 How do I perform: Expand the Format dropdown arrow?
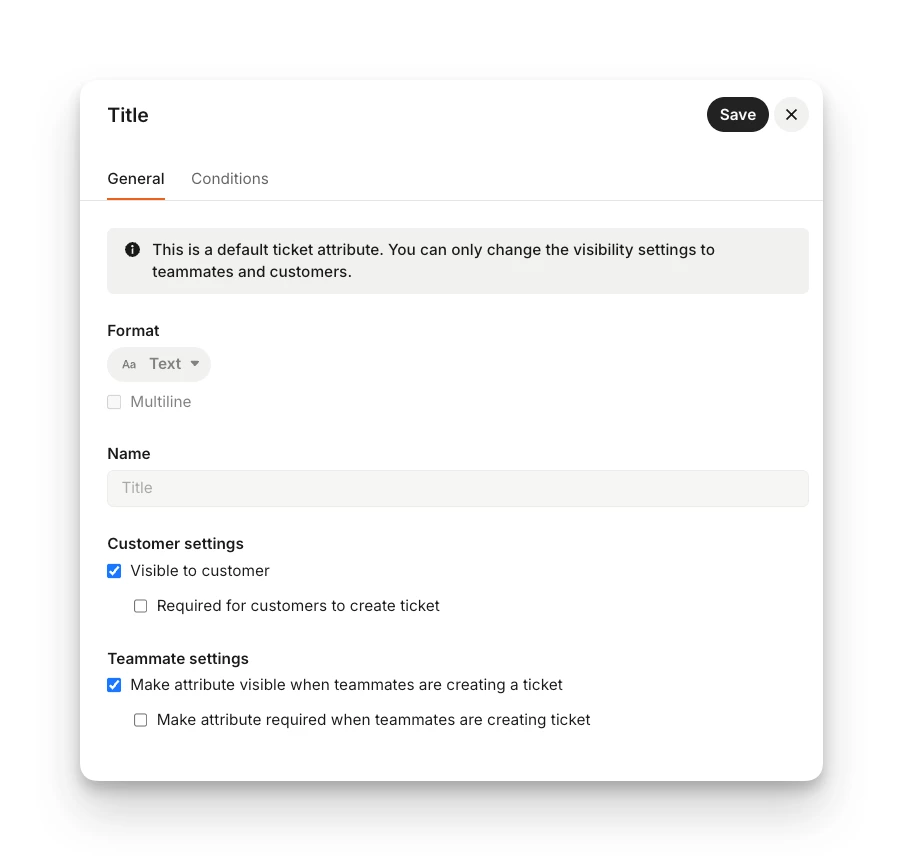(x=195, y=363)
